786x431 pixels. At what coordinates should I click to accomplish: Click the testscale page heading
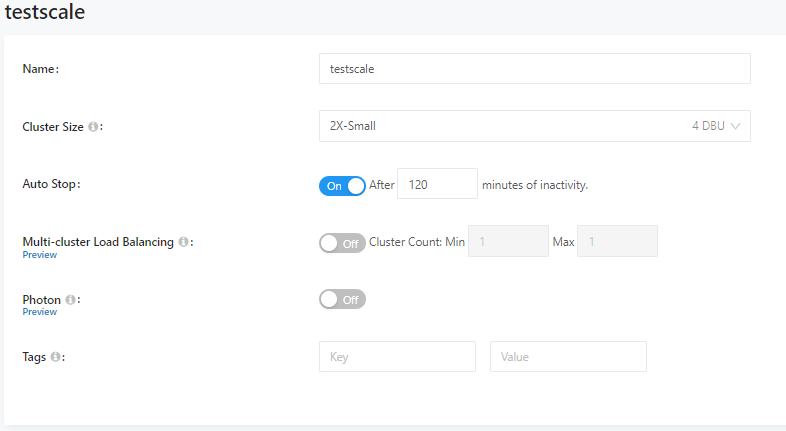pos(45,12)
